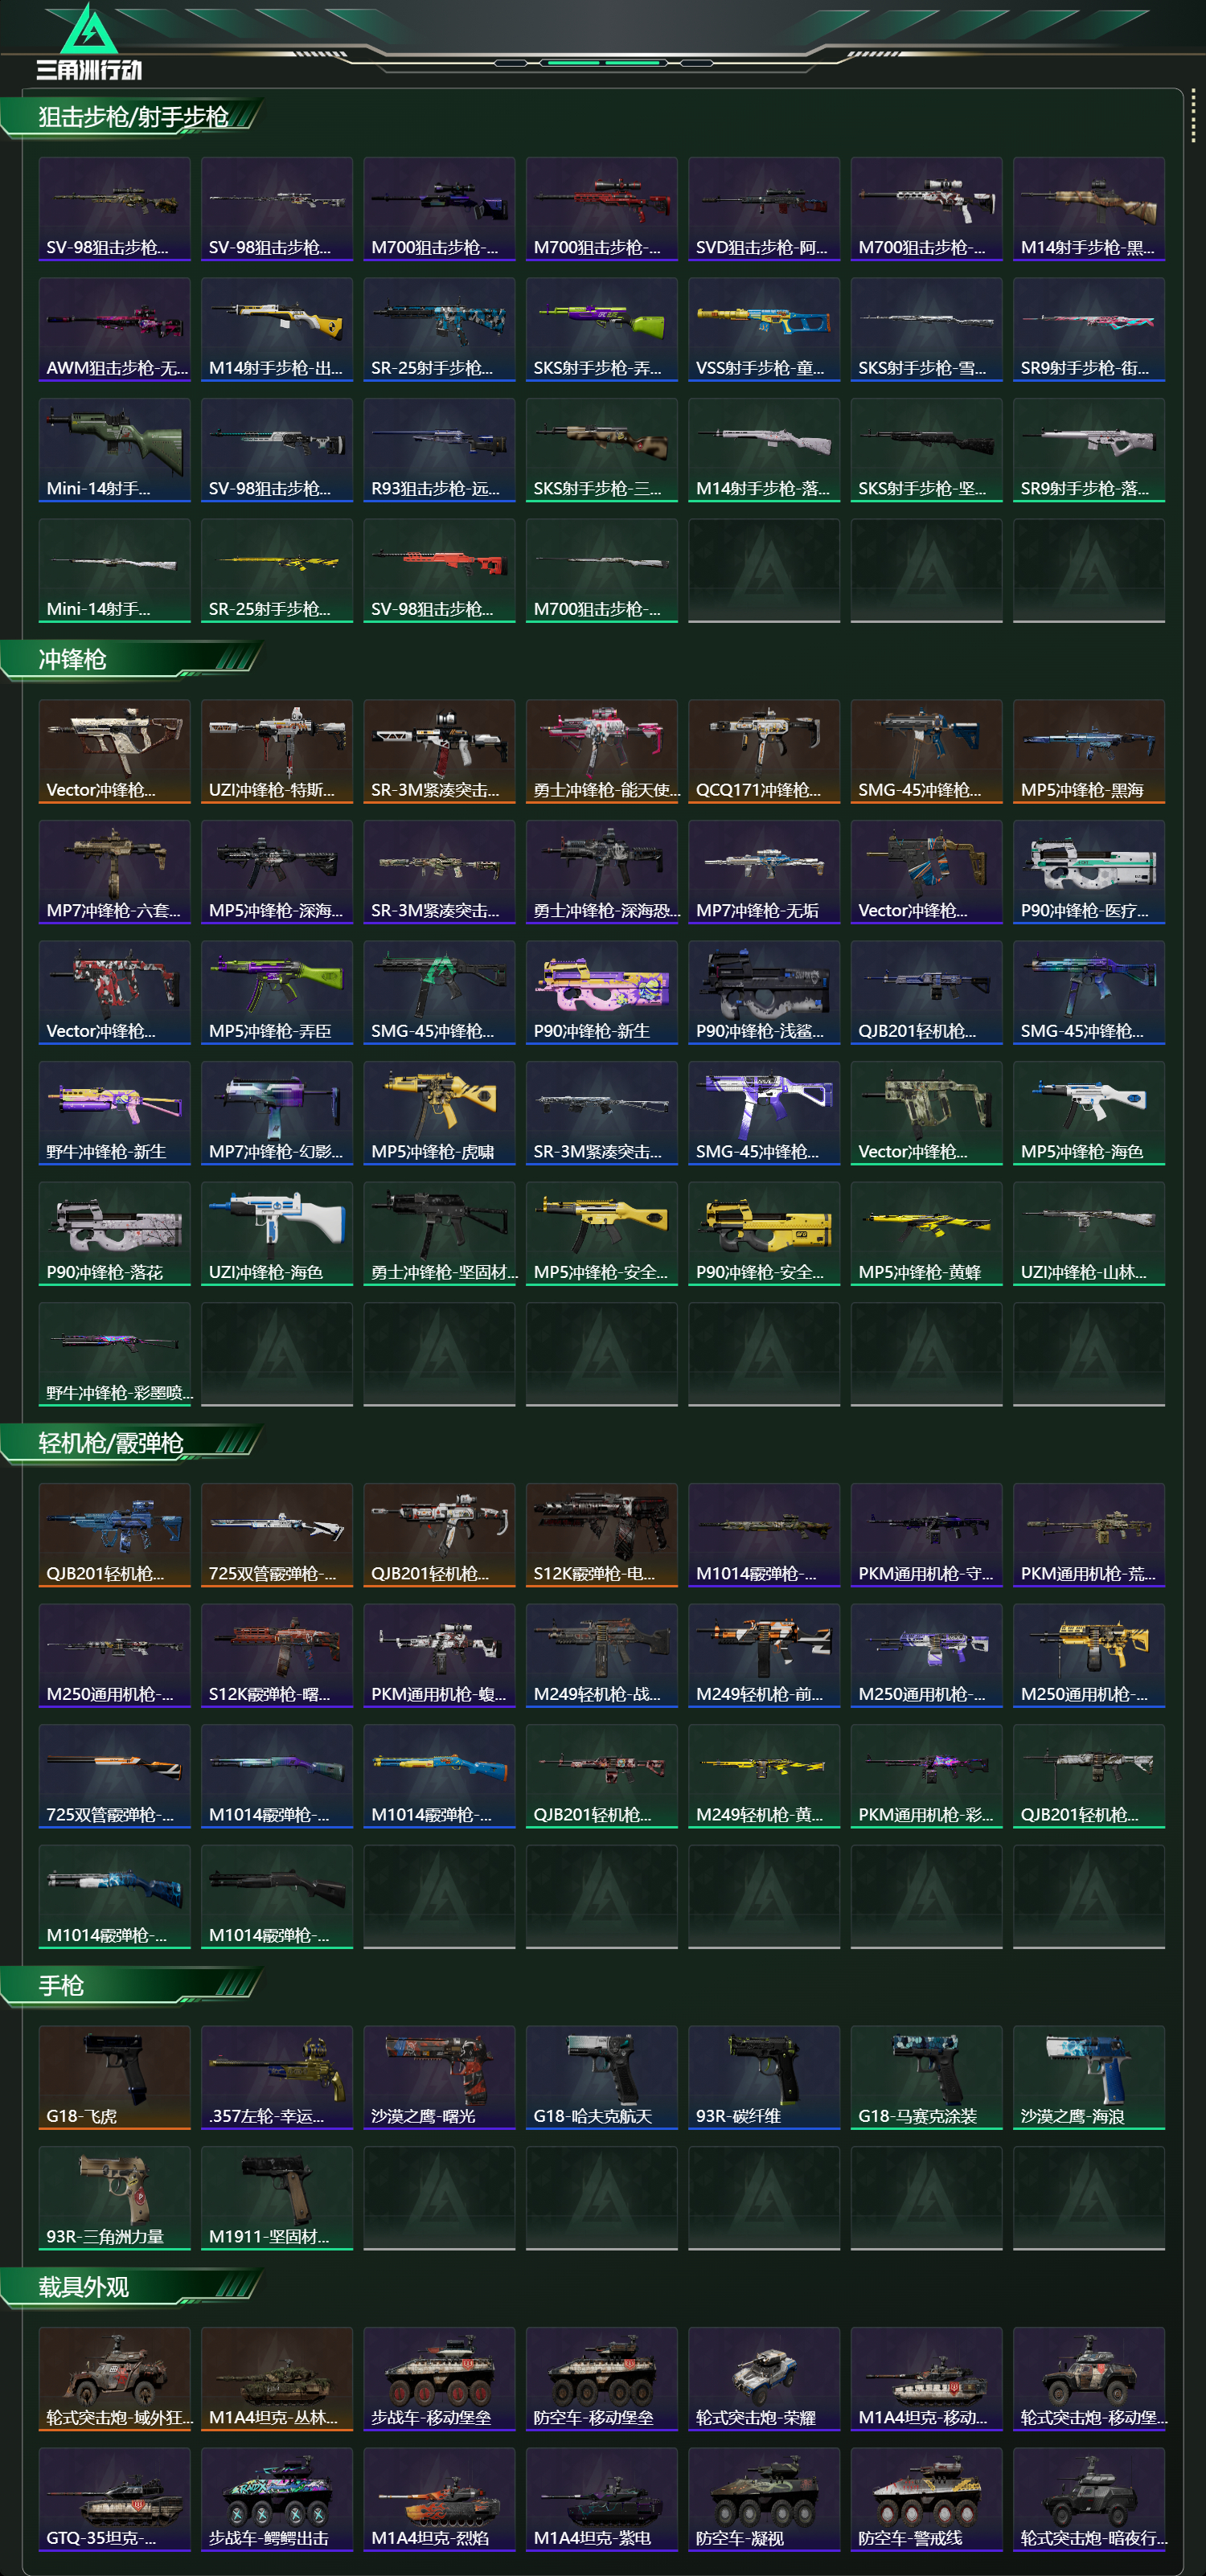Image resolution: width=1206 pixels, height=2576 pixels.
Task: Choose the MP5冲锋枪-虎啸 skin
Action: [x=439, y=1113]
